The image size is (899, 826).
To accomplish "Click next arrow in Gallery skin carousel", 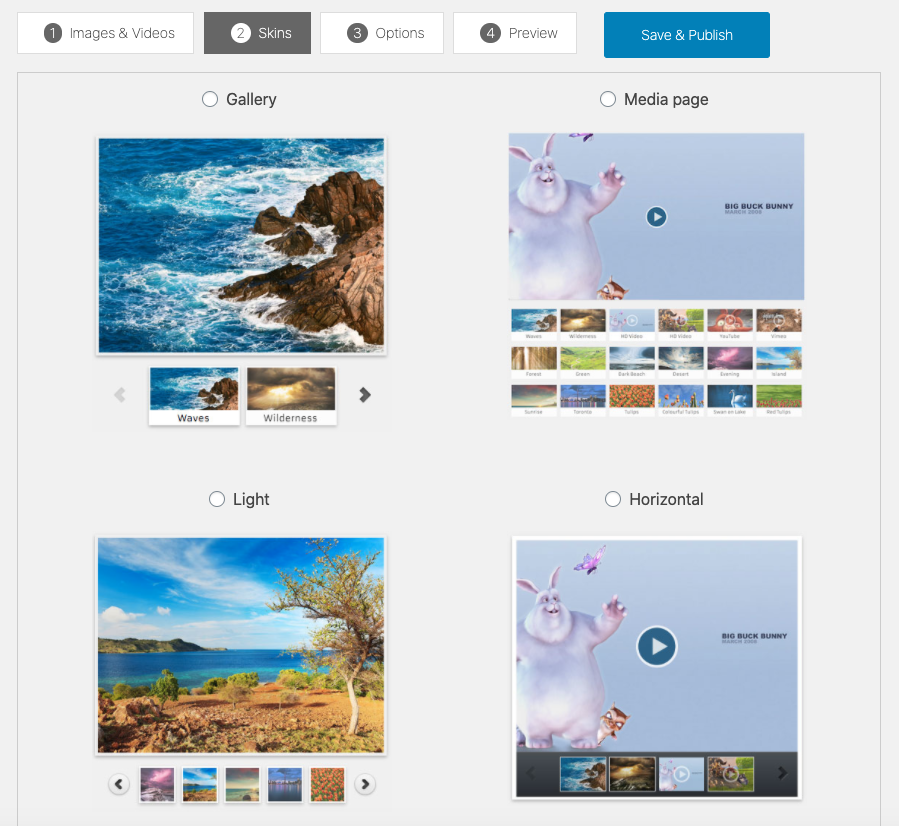I will 365,395.
